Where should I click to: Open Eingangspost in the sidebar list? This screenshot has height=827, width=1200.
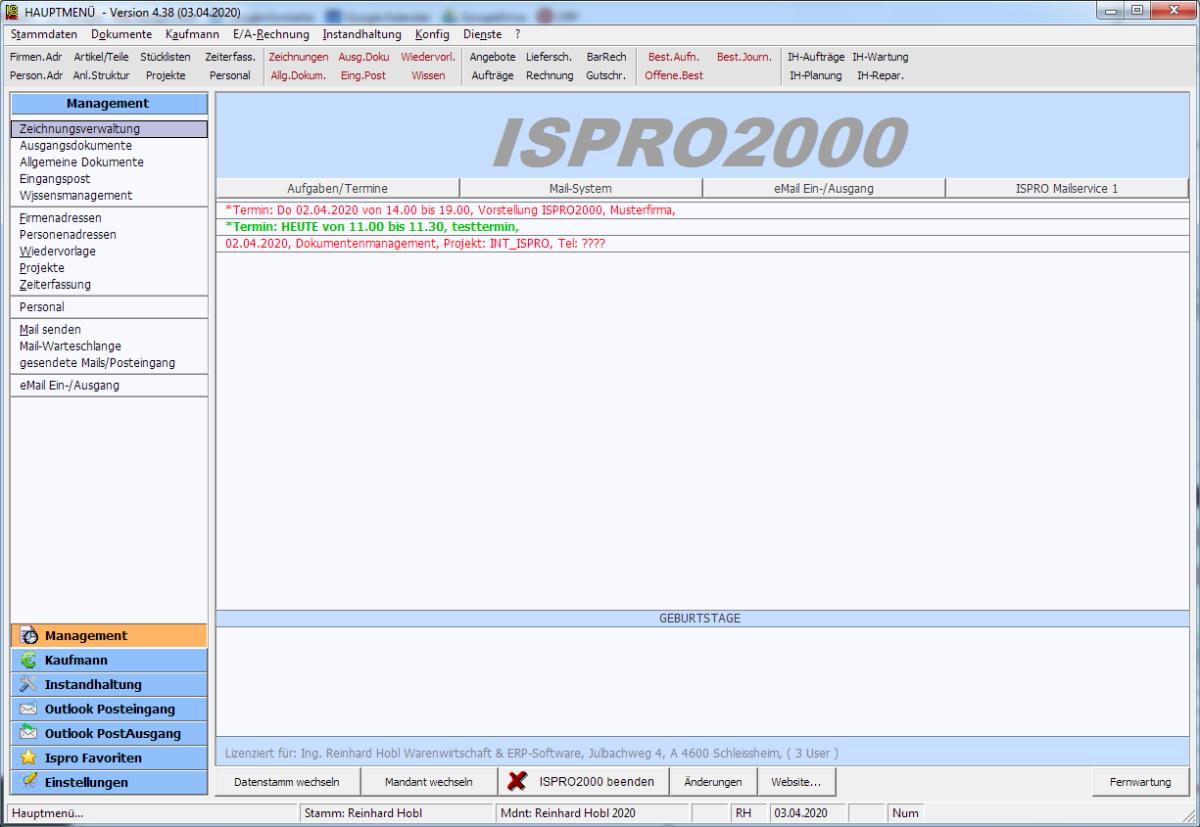(x=54, y=178)
